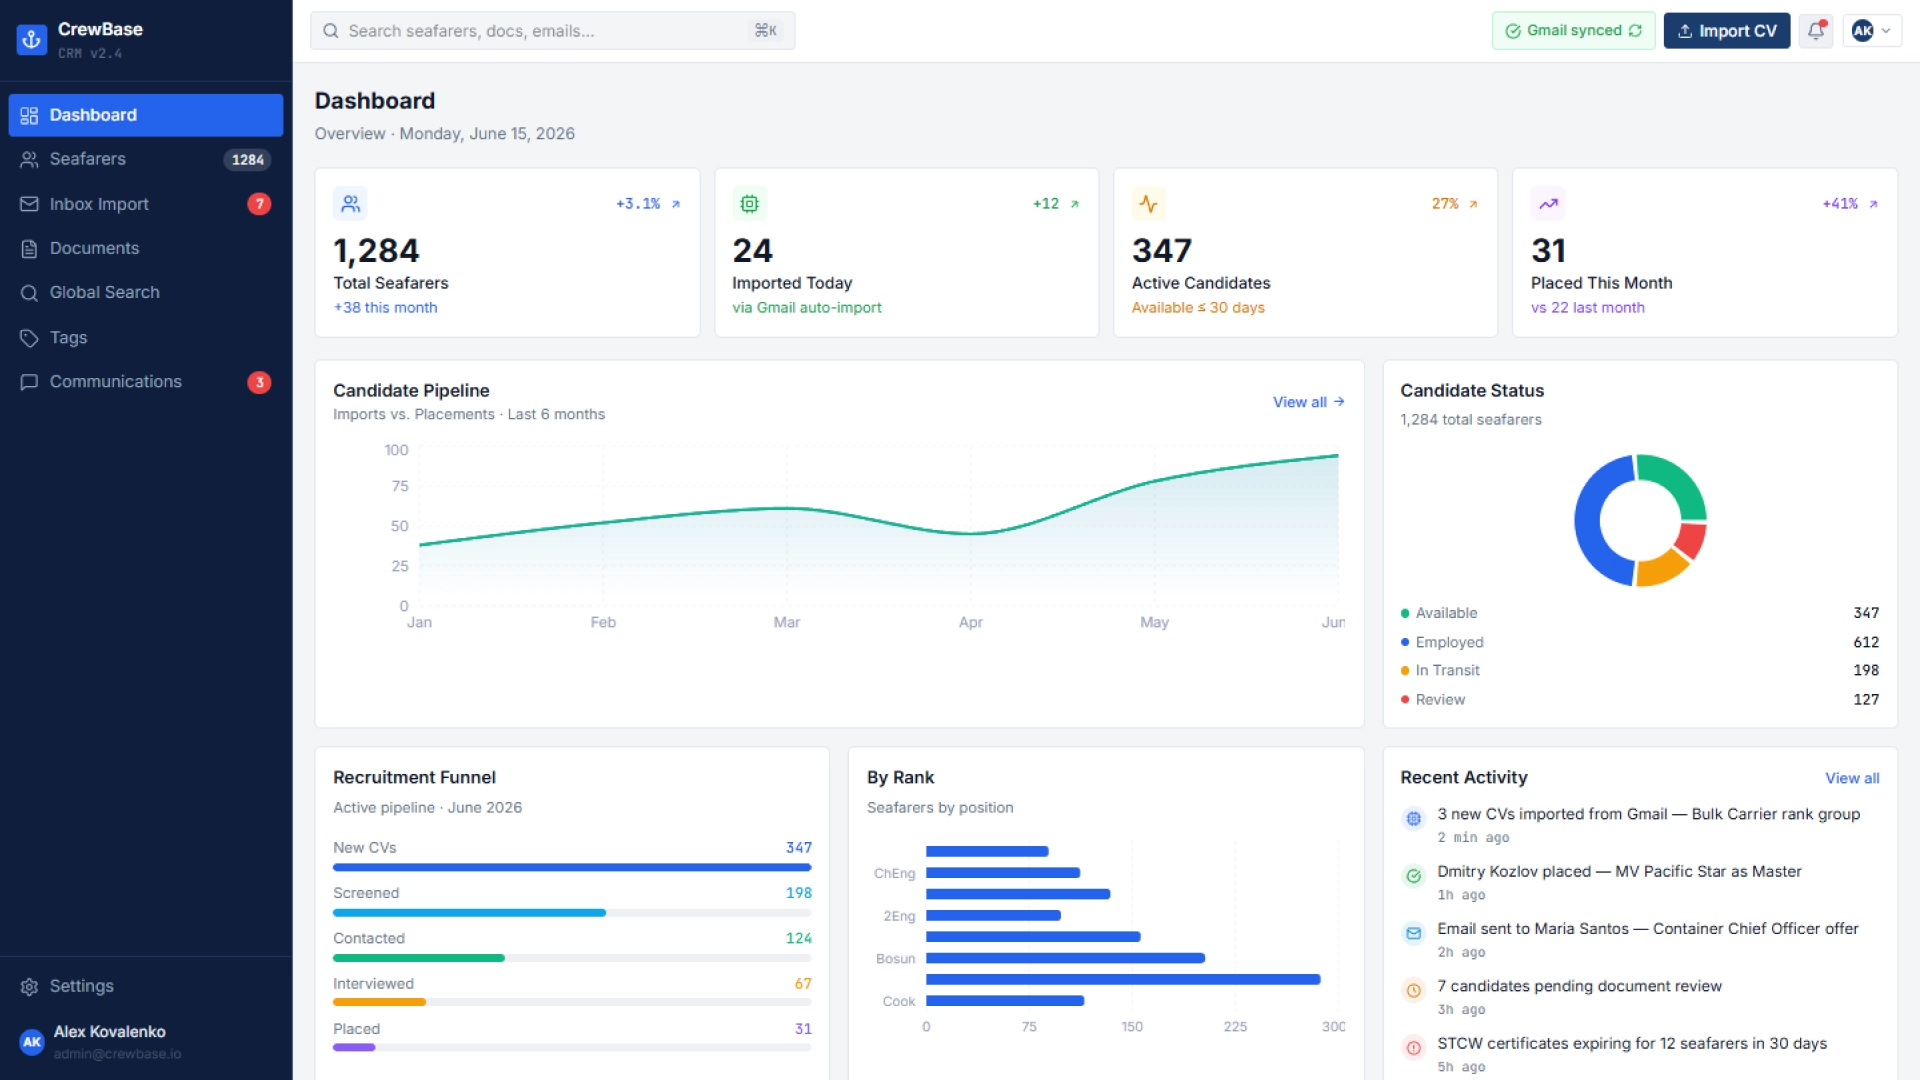Click the Gmail sync refresh icon

[1635, 31]
